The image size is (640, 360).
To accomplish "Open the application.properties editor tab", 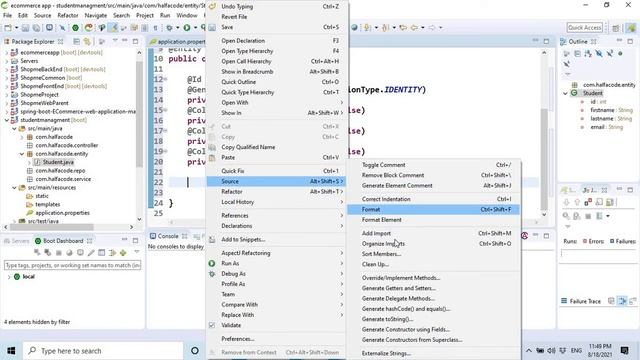I will (x=178, y=42).
